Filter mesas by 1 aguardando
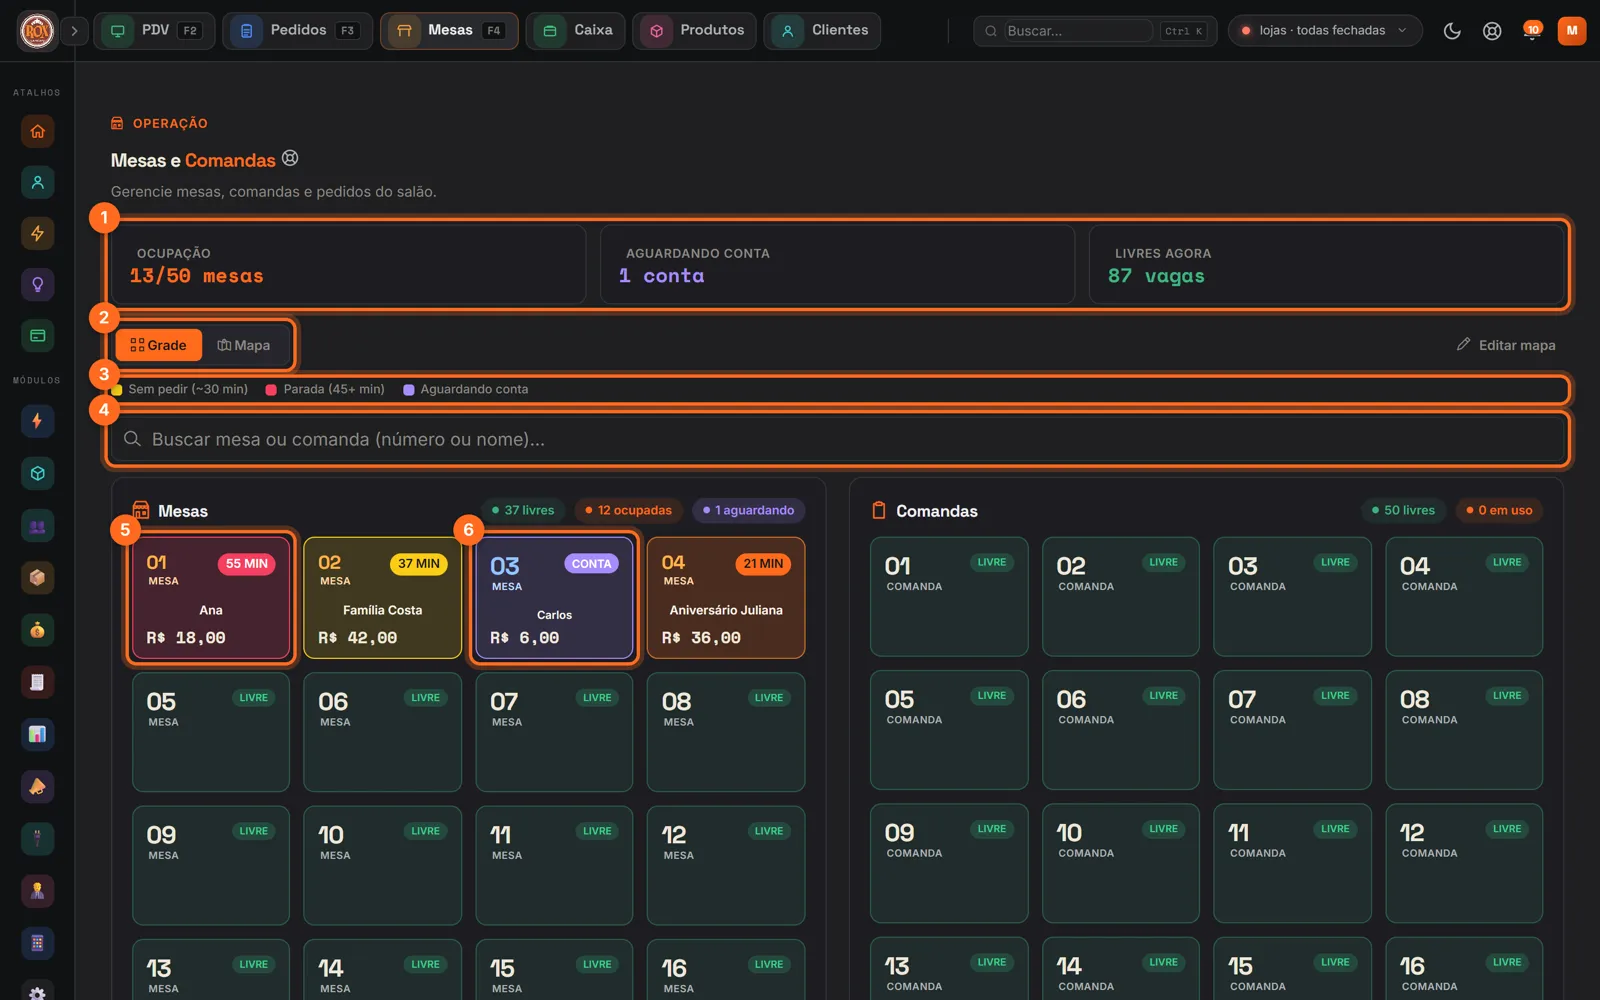 (748, 510)
